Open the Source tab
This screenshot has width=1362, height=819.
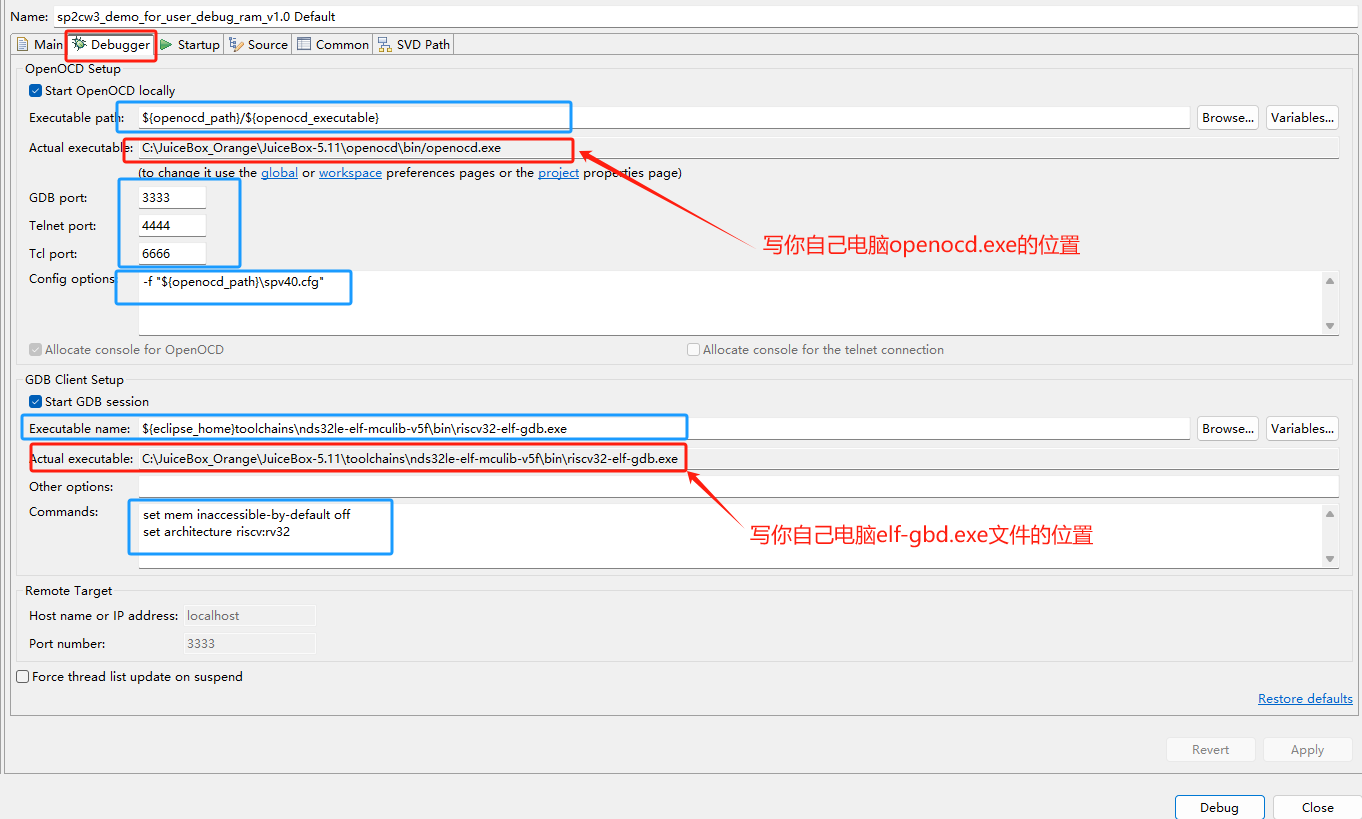[259, 45]
